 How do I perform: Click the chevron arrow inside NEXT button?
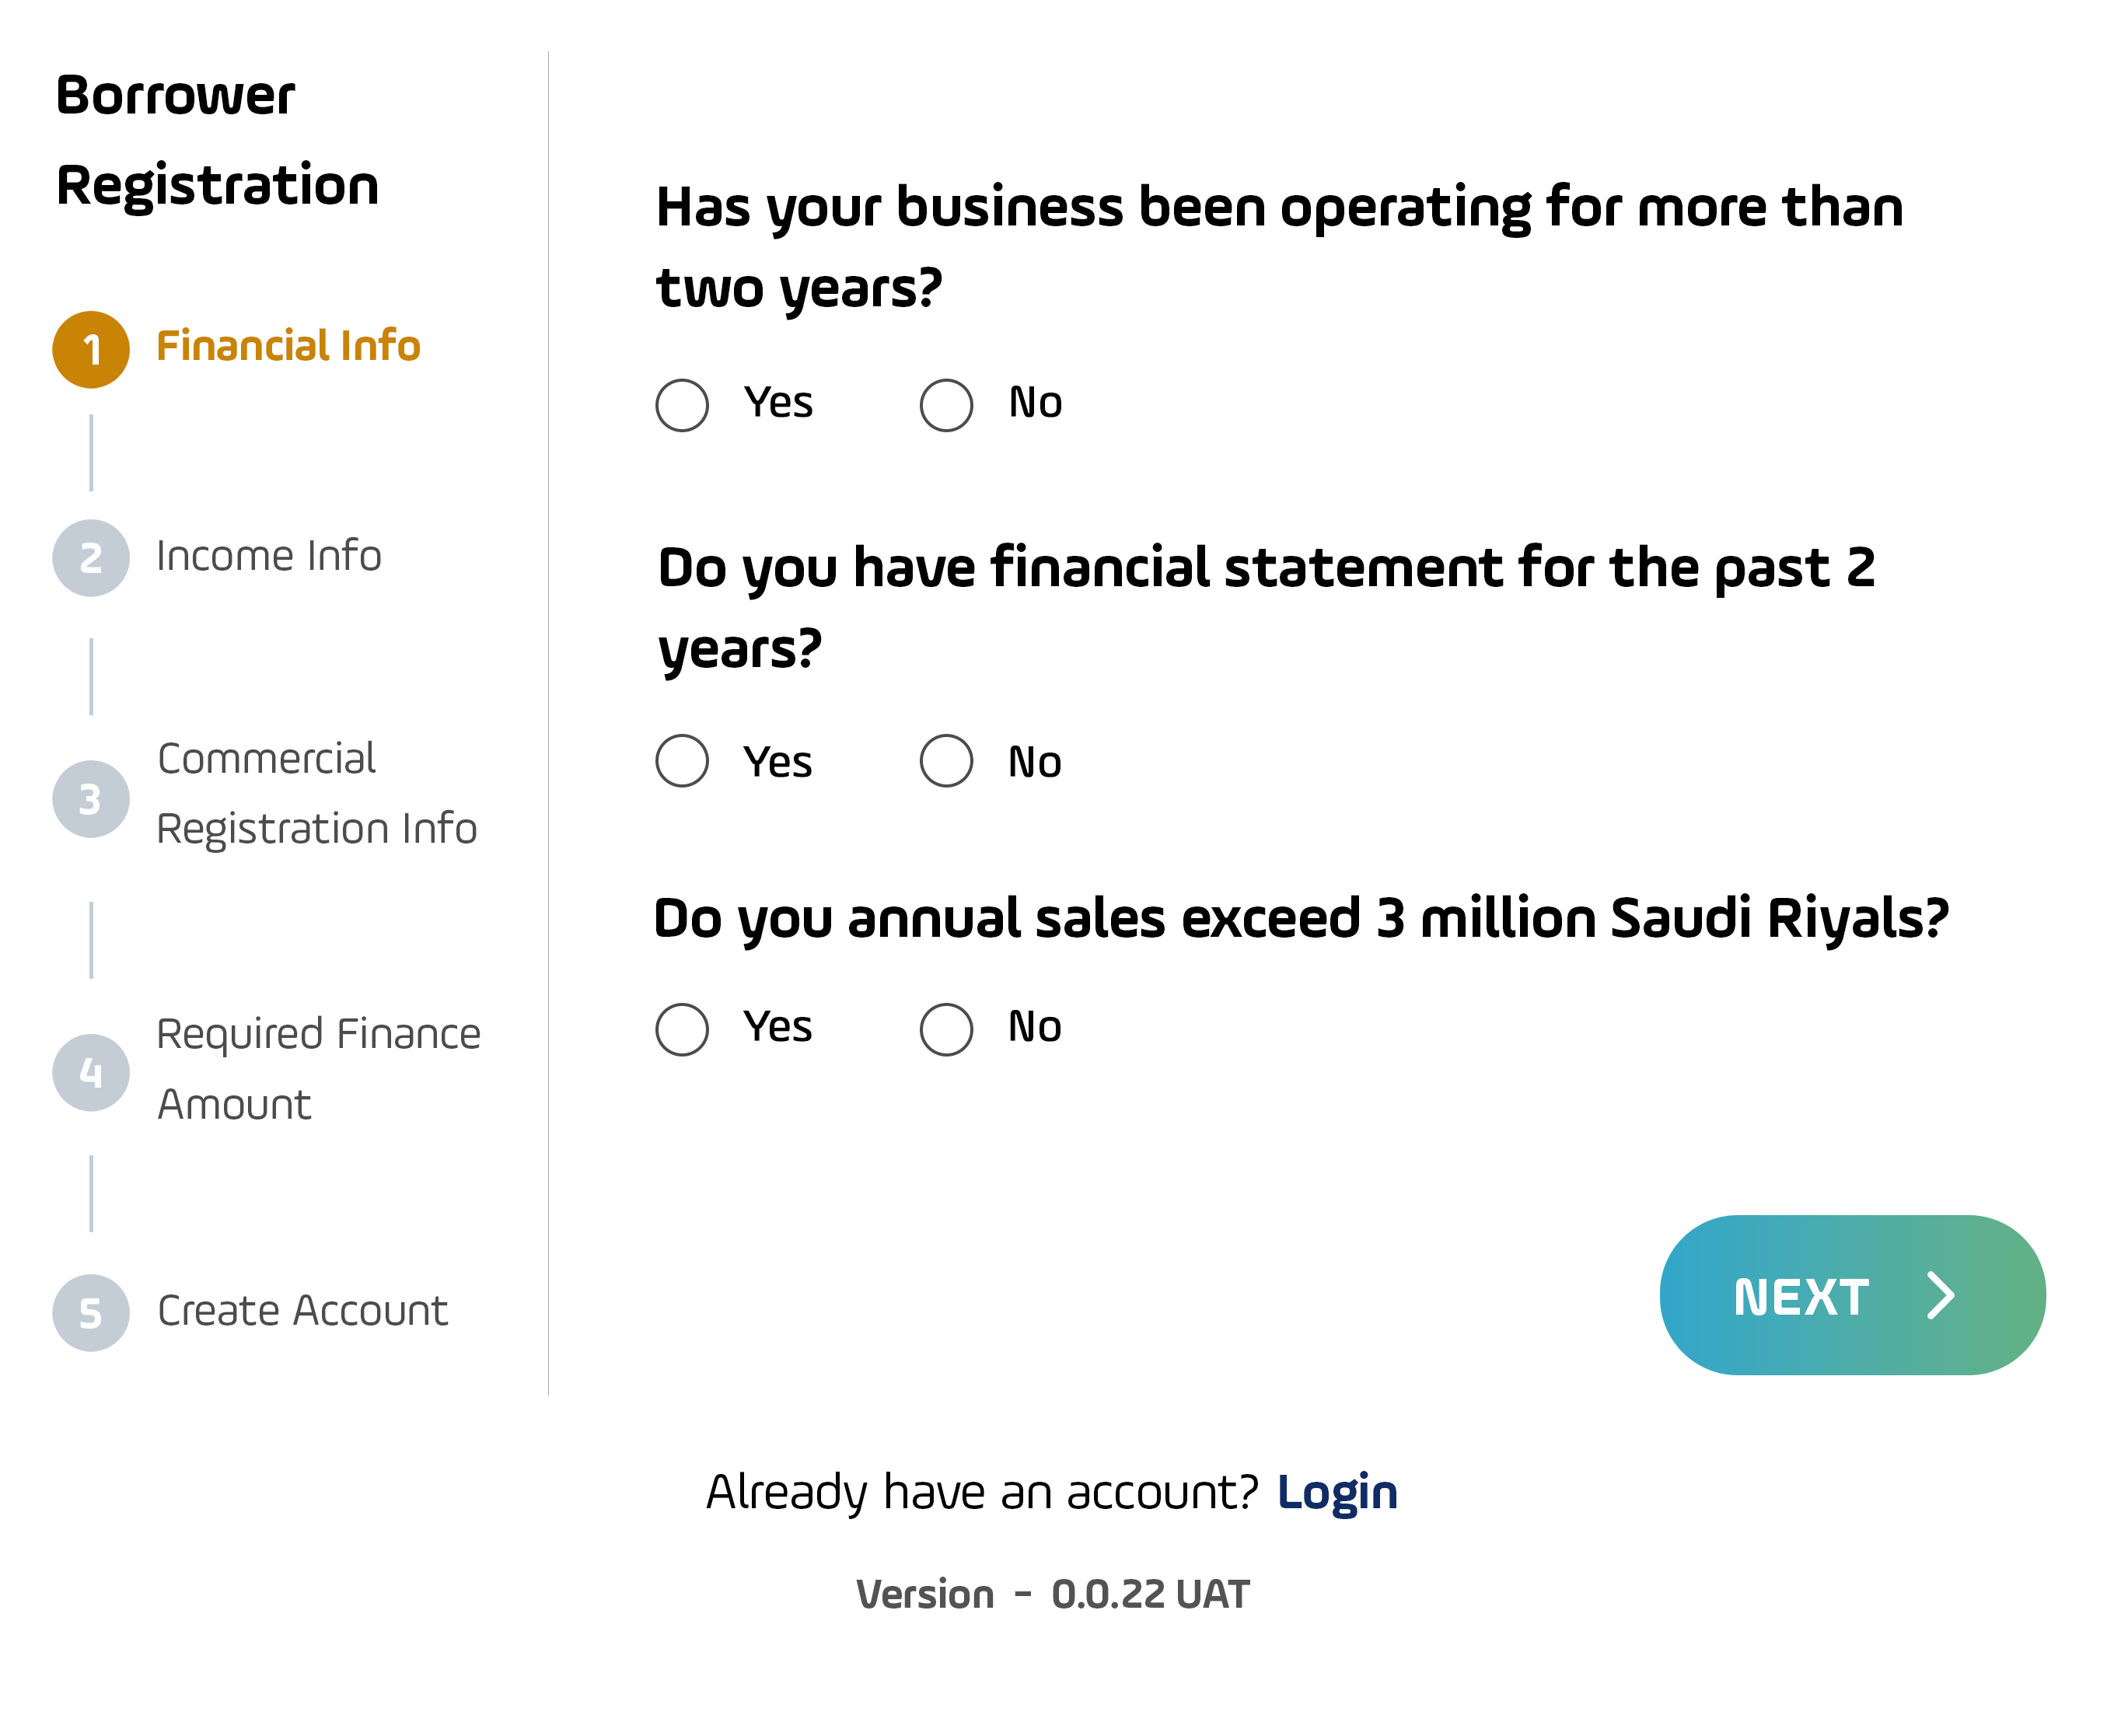pos(1941,1294)
